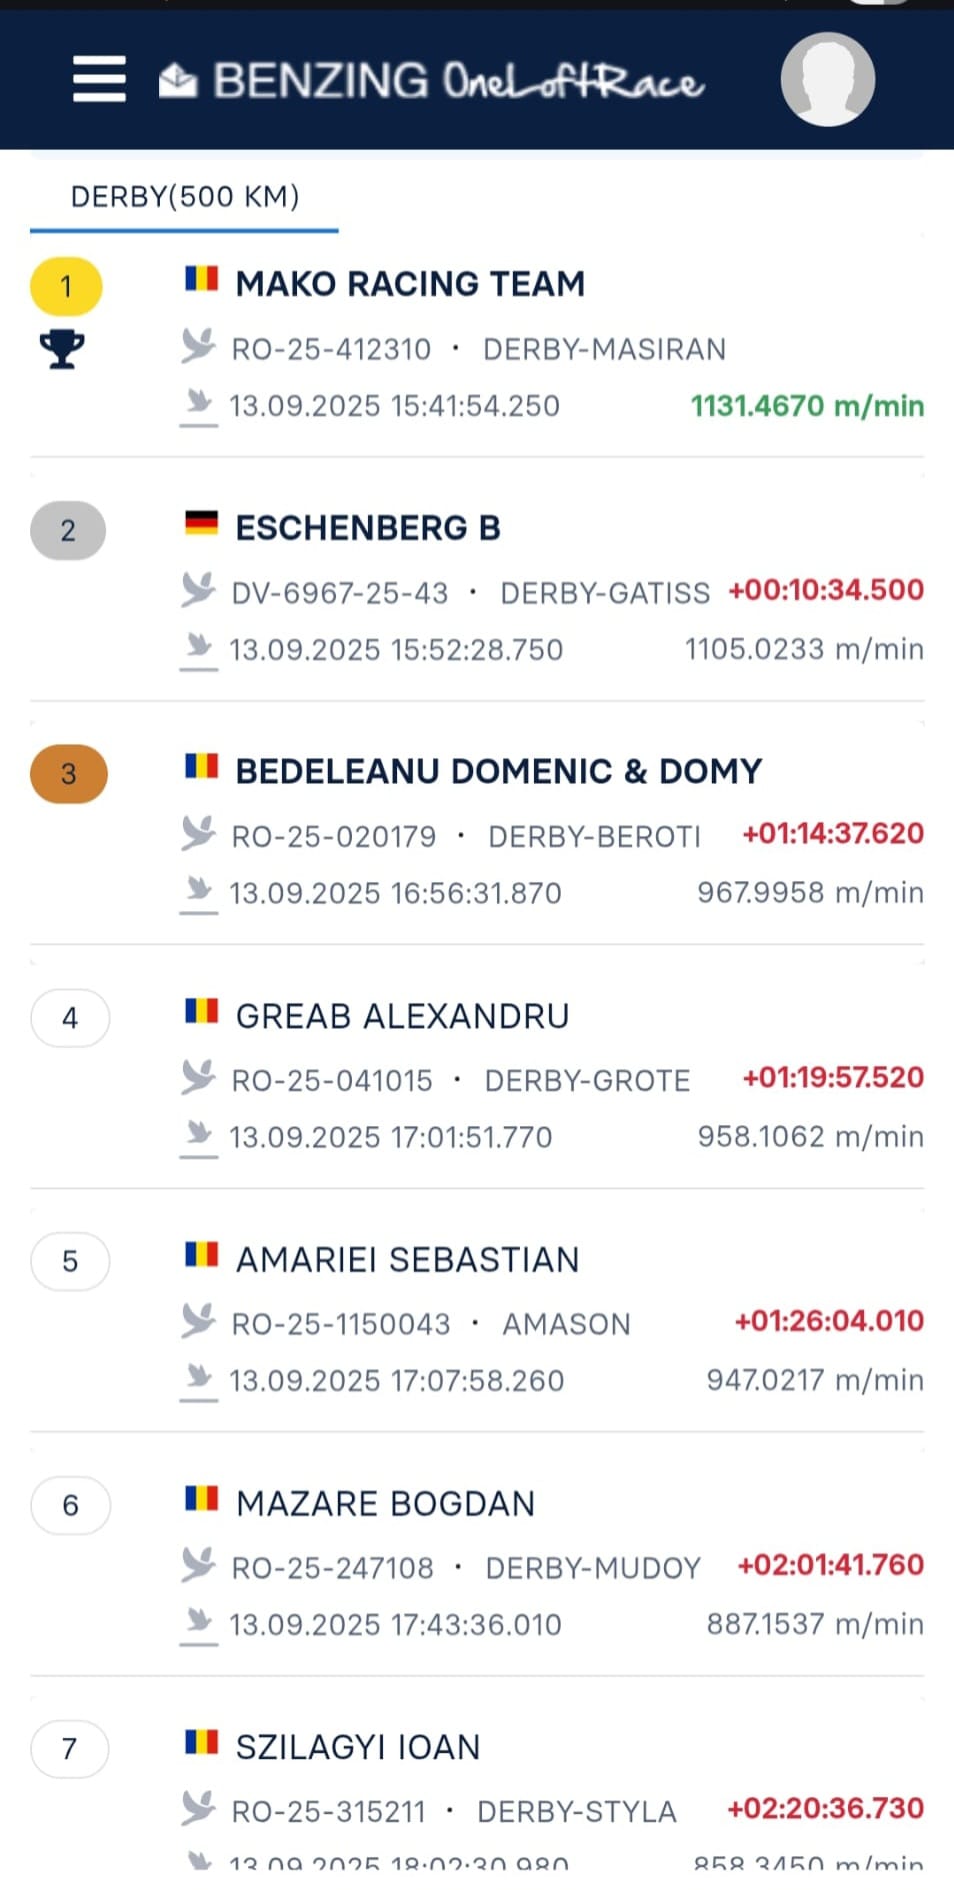Image resolution: width=954 pixels, height=1890 pixels.
Task: Select the DERBY(500 KM) tab
Action: [x=185, y=197]
